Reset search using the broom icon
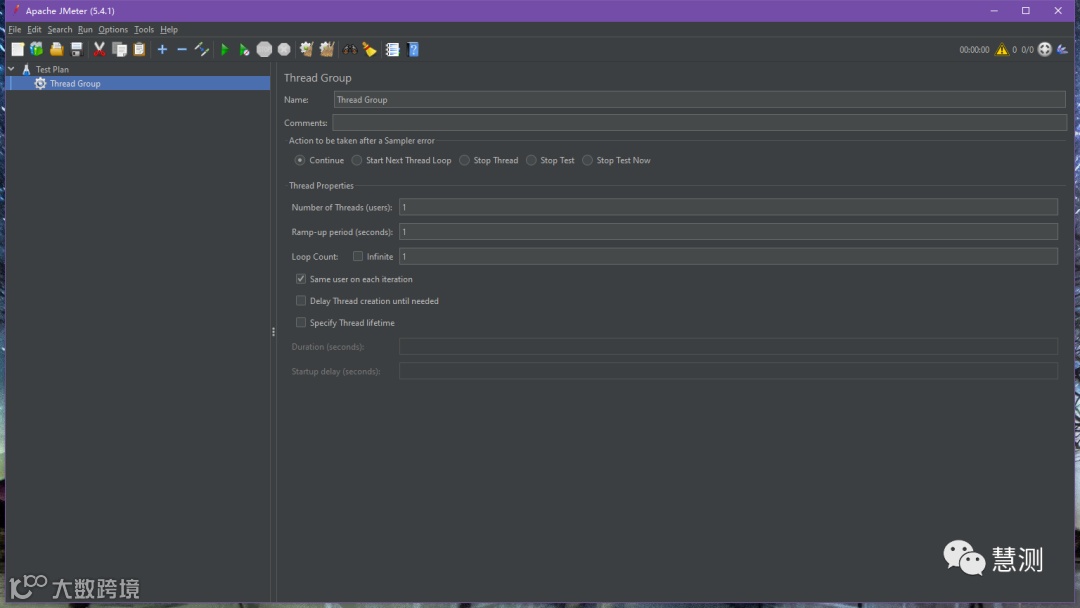 370,49
